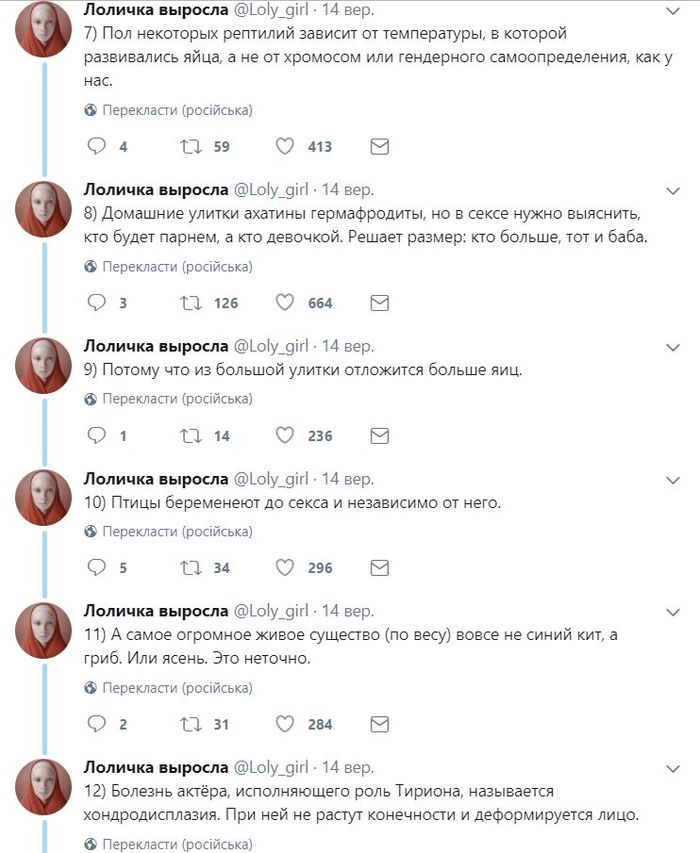Like the tweet with 236 likes
Image resolution: width=700 pixels, height=853 pixels.
tap(284, 435)
